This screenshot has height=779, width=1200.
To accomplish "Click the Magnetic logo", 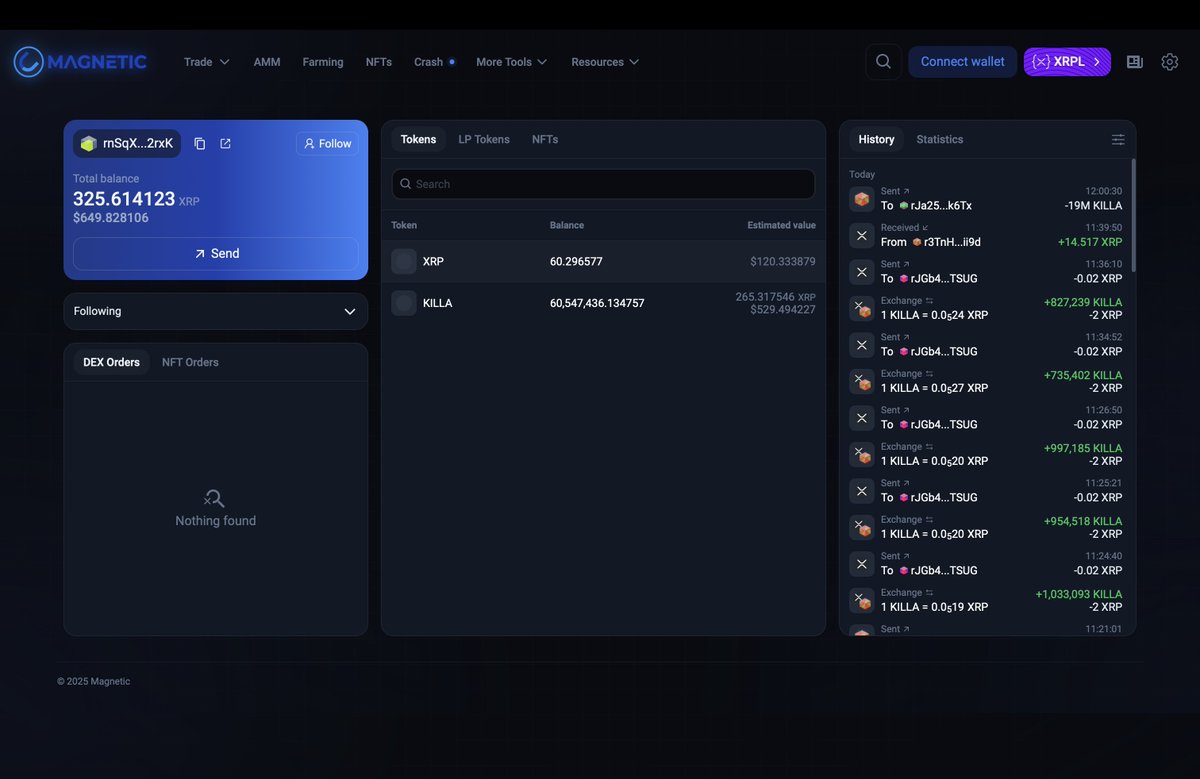I will point(80,62).
